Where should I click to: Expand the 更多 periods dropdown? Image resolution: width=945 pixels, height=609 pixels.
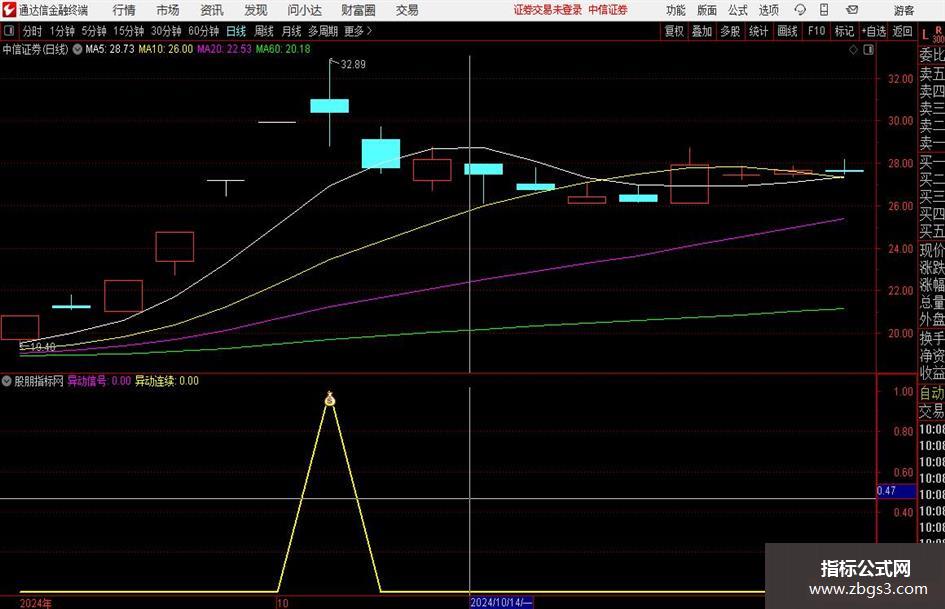(358, 31)
